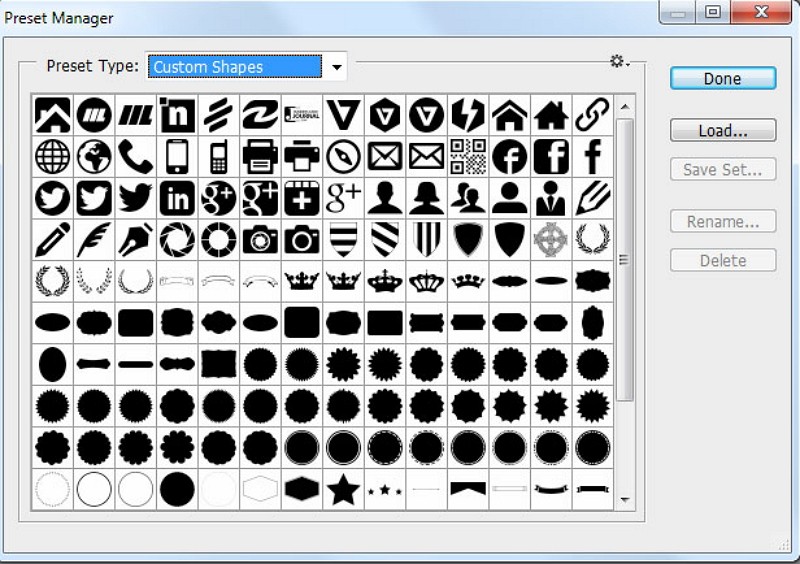Viewport: 800px width, 564px height.
Task: Choose the Facebook circle logo shape
Action: [510, 157]
